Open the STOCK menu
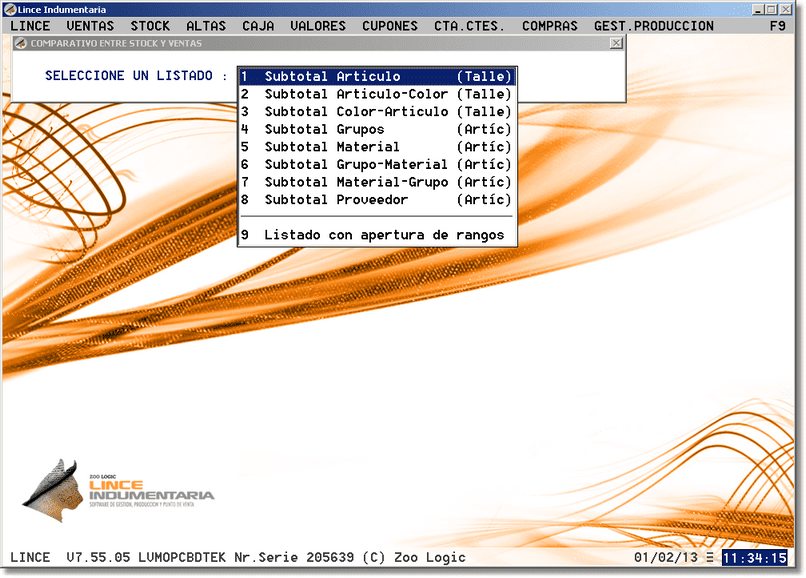The image size is (806, 578). 150,26
